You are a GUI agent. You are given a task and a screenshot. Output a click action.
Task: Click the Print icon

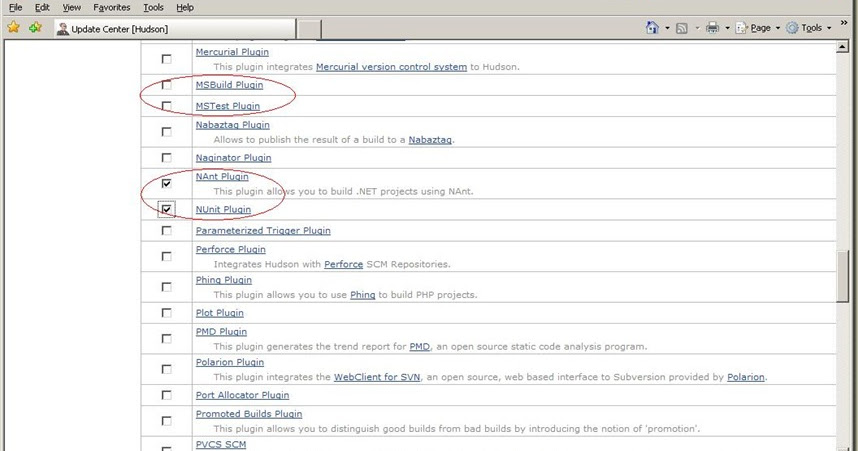click(712, 28)
